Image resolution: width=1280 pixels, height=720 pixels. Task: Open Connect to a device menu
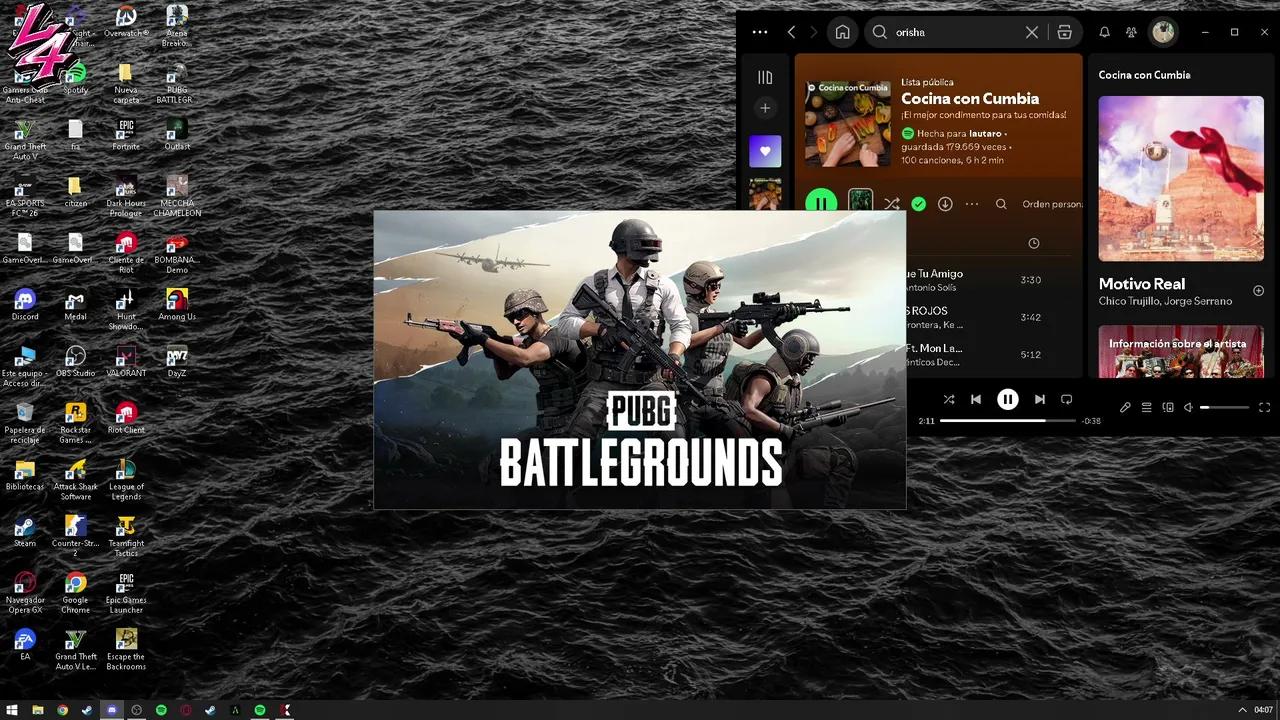point(1168,407)
